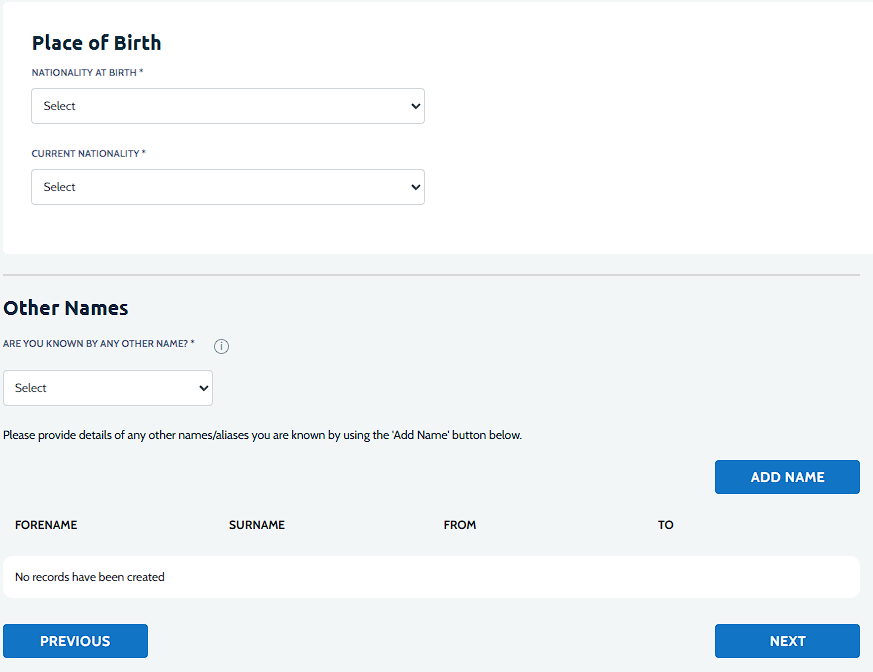
Task: Proceed using the Next button
Action: pos(787,641)
